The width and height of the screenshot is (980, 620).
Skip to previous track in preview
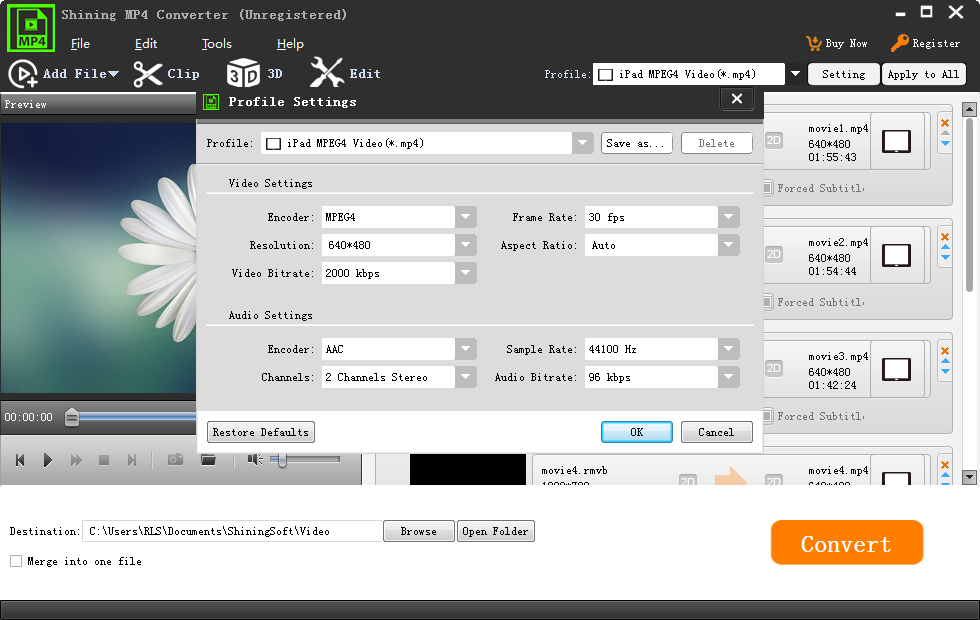20,460
